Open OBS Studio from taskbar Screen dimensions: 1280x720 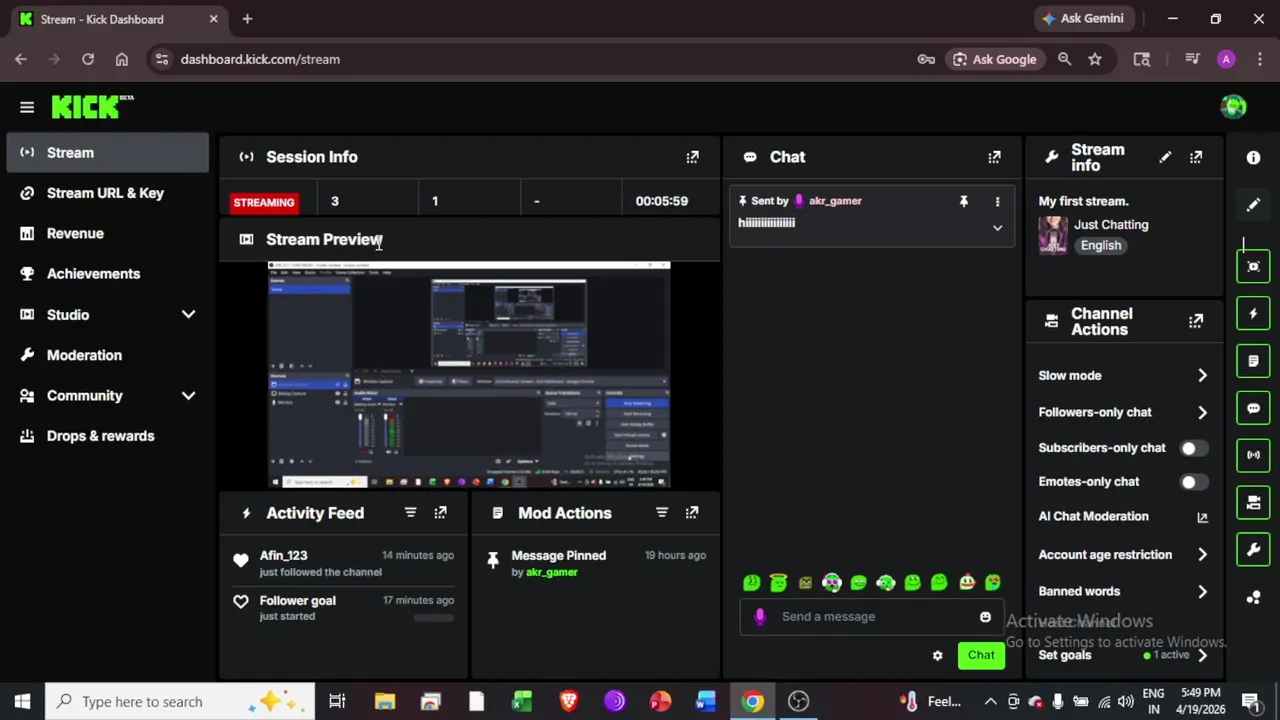[x=798, y=701]
